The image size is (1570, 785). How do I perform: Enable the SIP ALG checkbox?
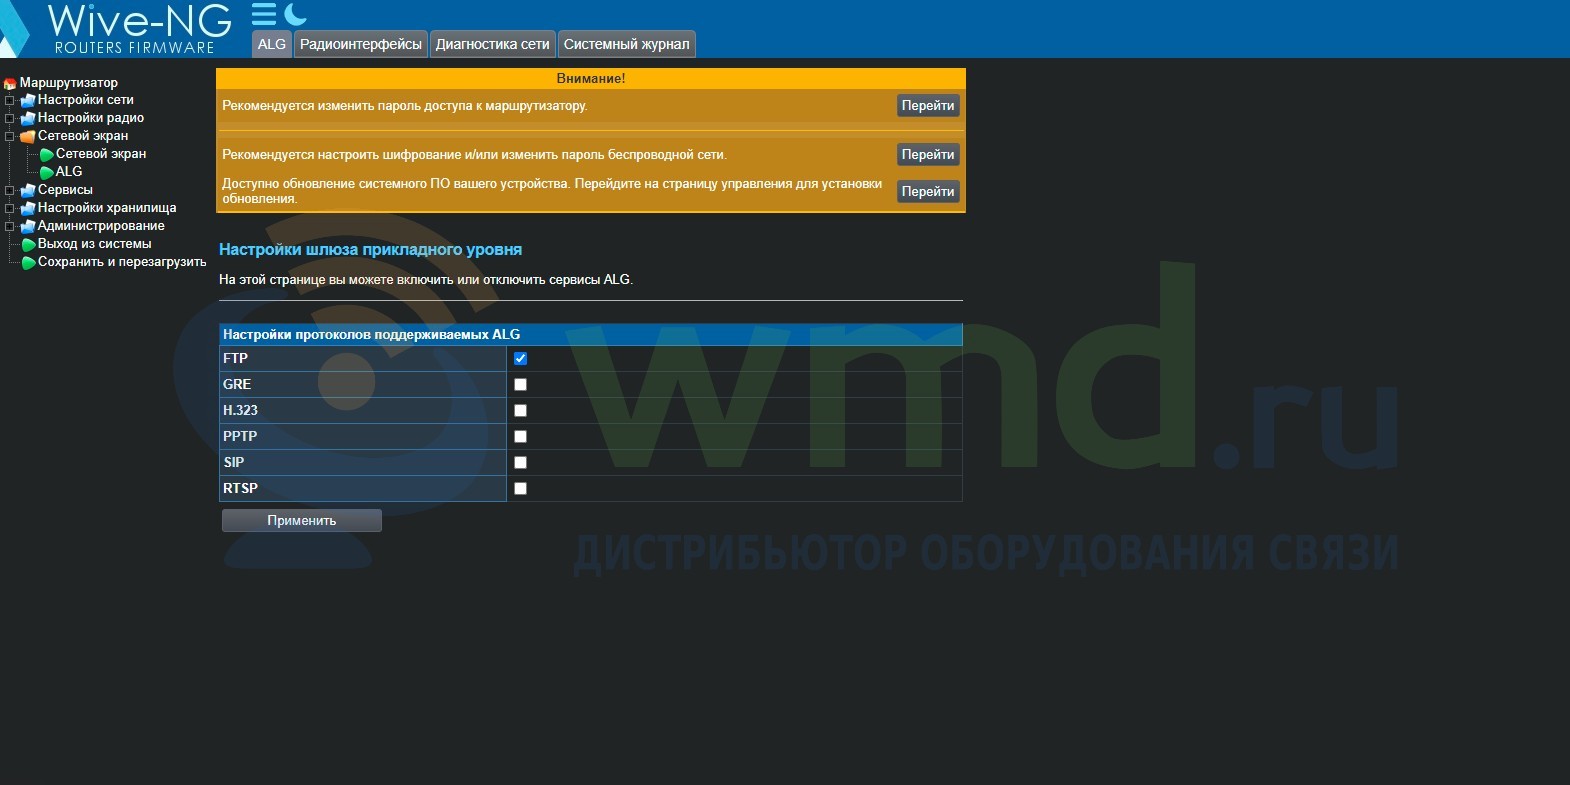coord(520,462)
